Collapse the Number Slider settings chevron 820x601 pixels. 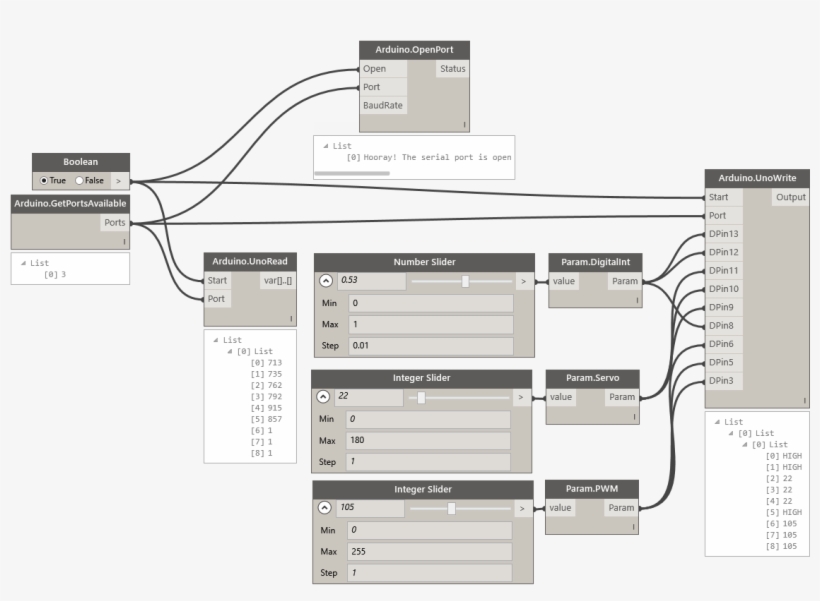(326, 281)
